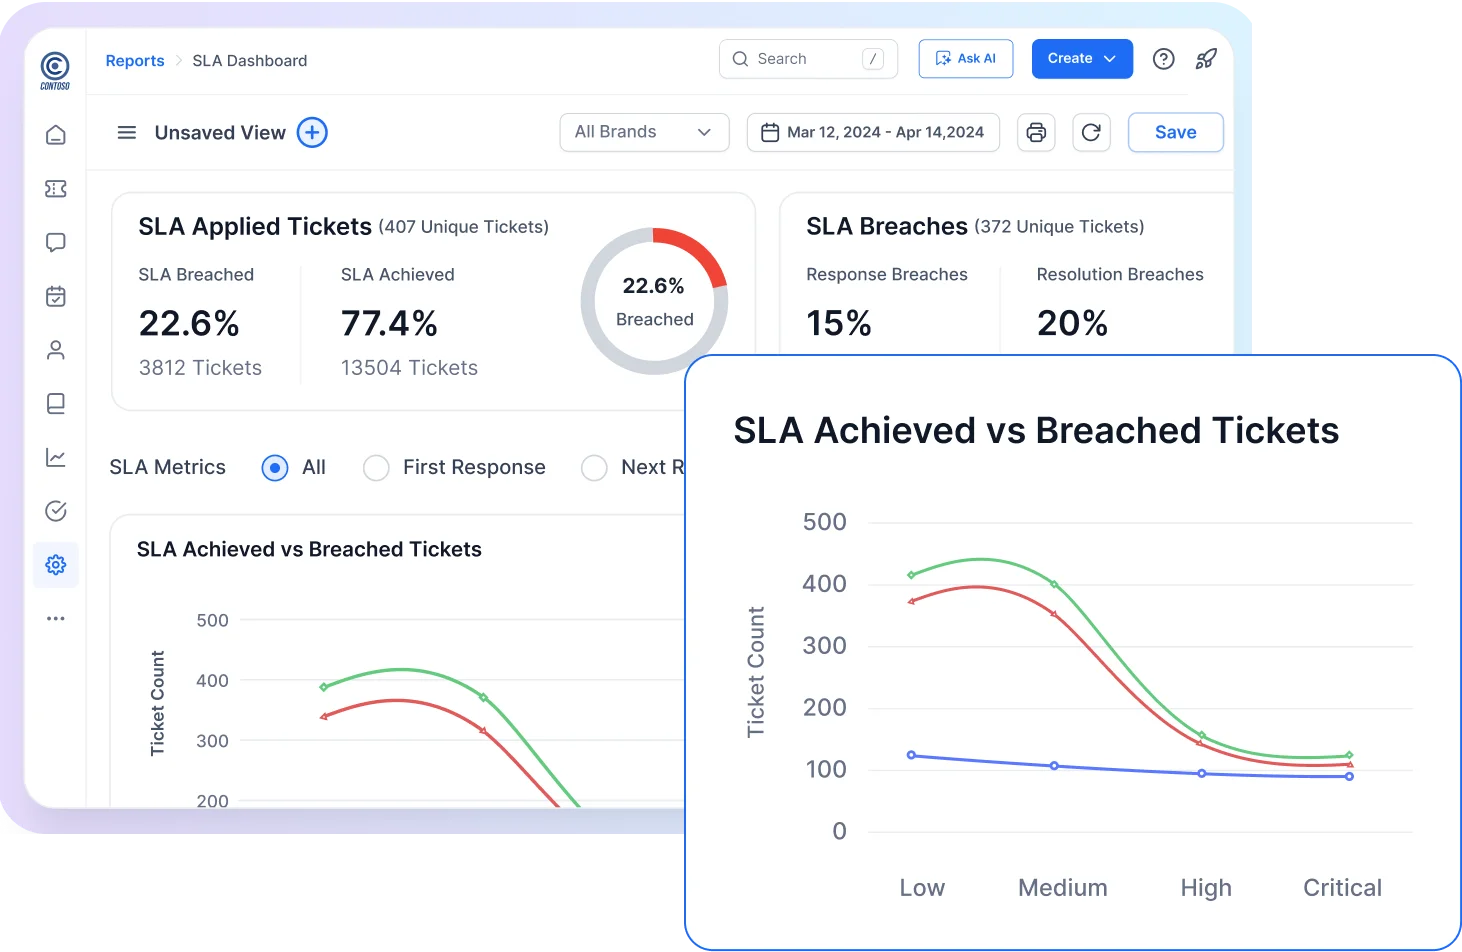Print the SLA Dashboard report

pyautogui.click(x=1036, y=132)
